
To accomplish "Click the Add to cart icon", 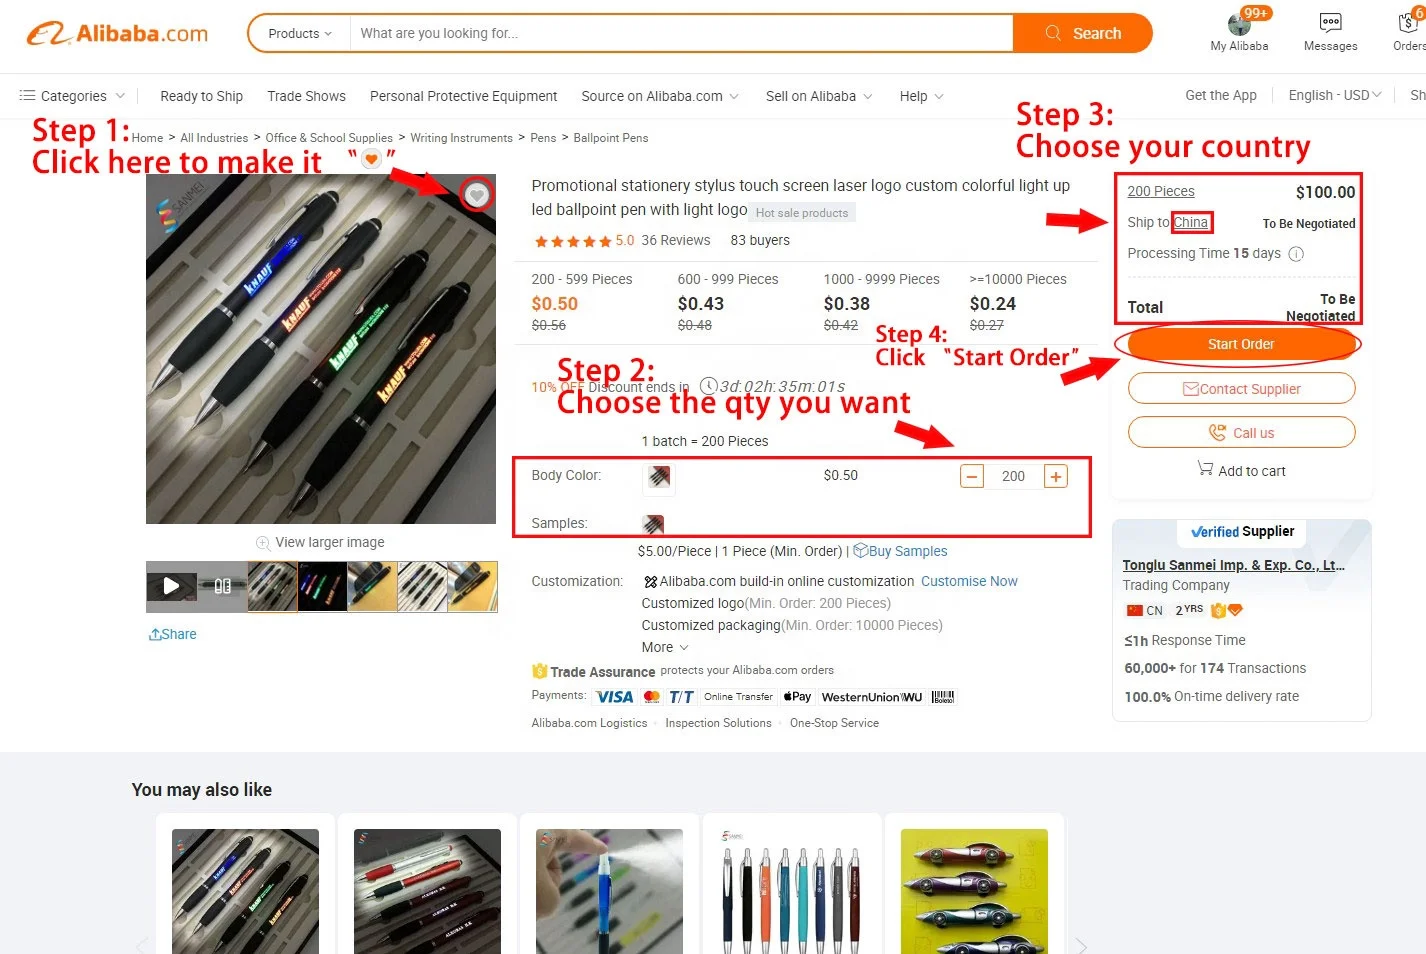I will pyautogui.click(x=1205, y=468).
